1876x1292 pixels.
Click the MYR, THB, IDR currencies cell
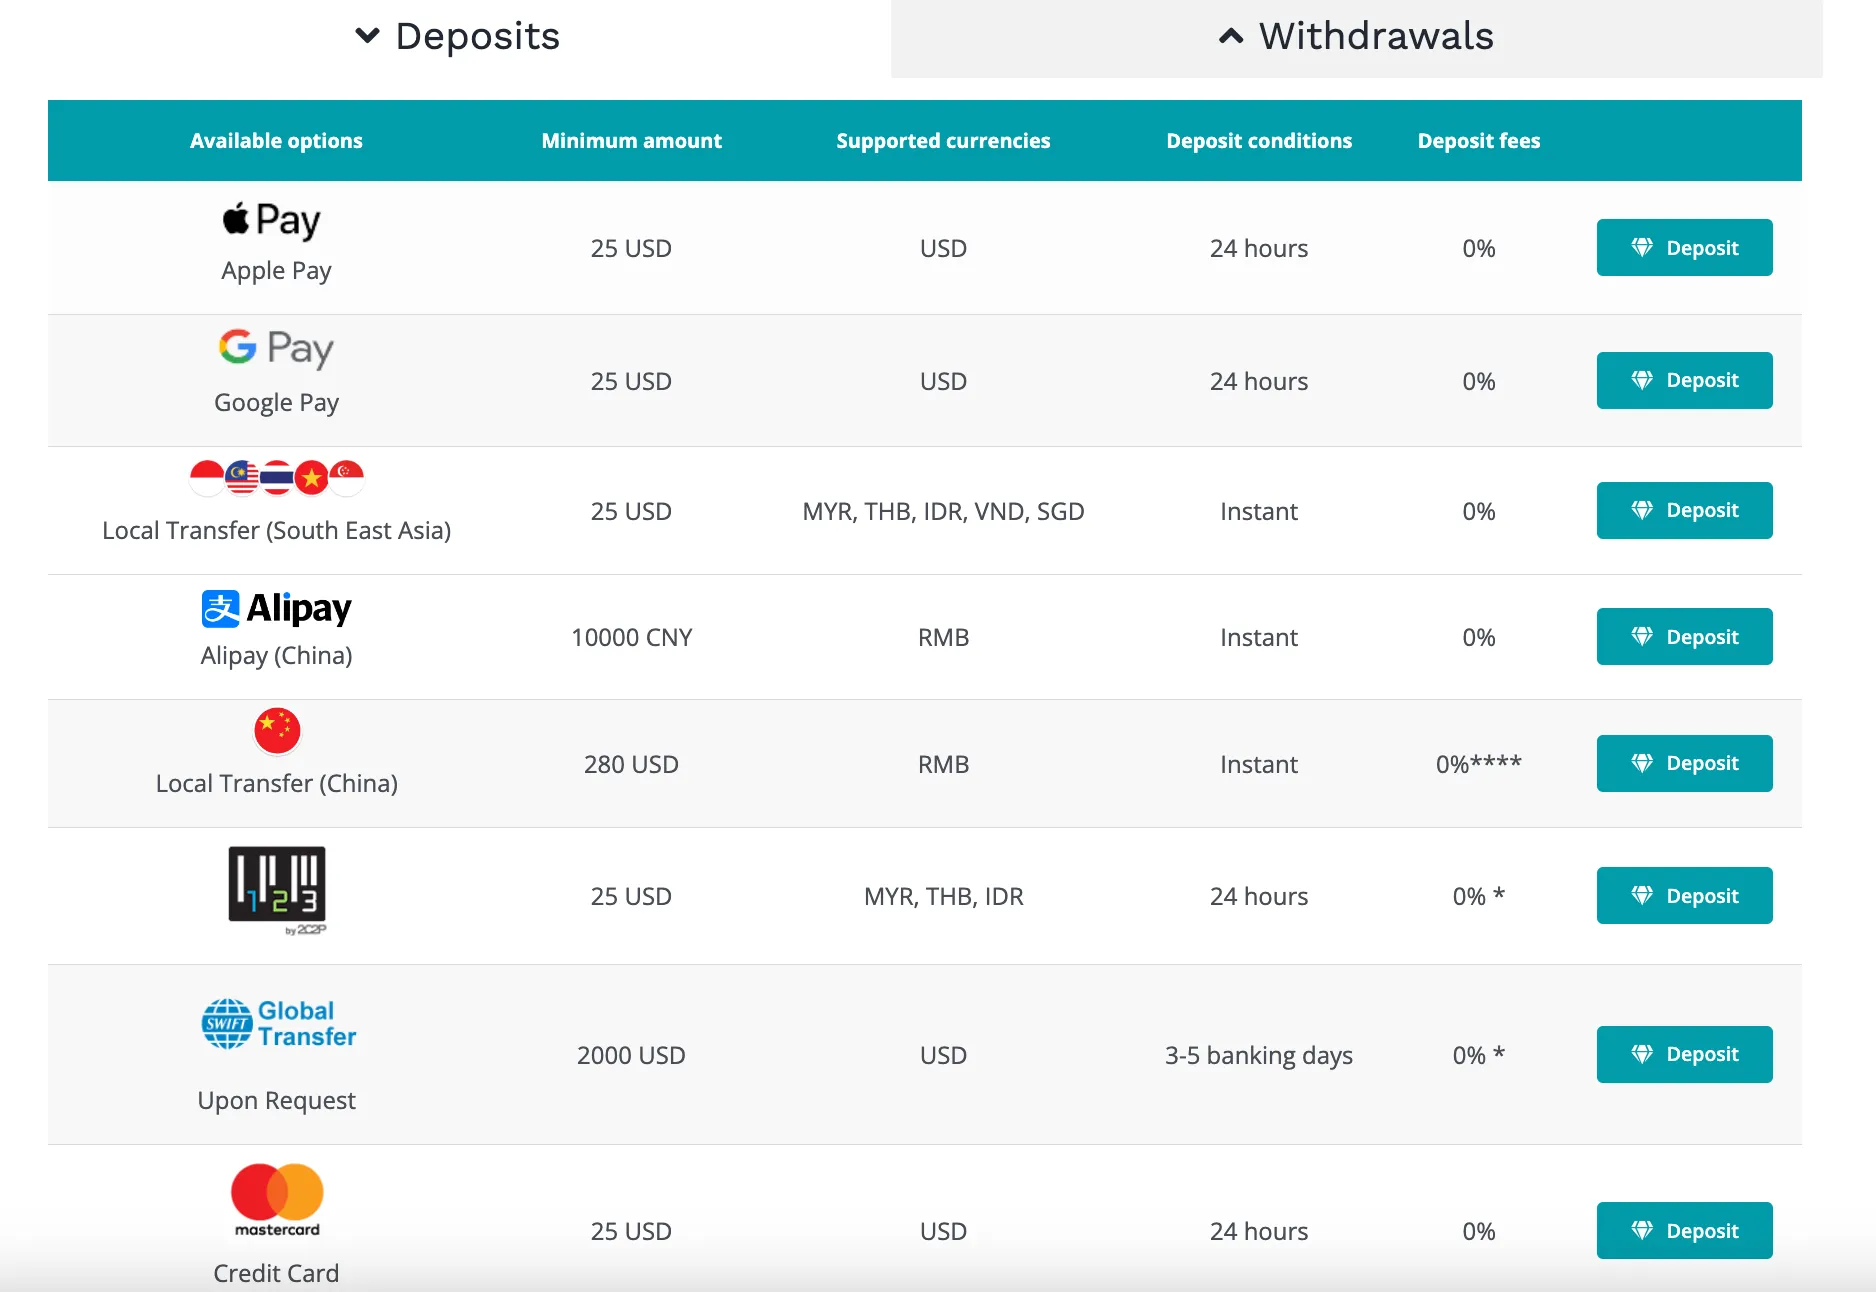tap(944, 897)
